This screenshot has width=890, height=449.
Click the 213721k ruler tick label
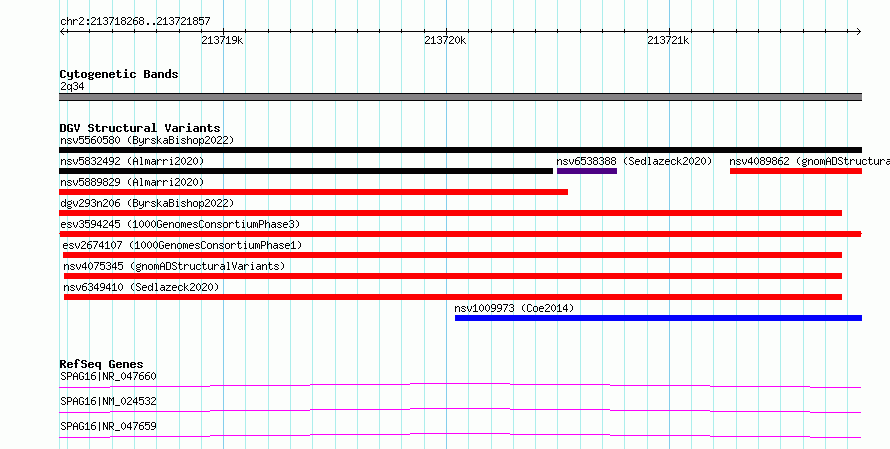pos(669,40)
